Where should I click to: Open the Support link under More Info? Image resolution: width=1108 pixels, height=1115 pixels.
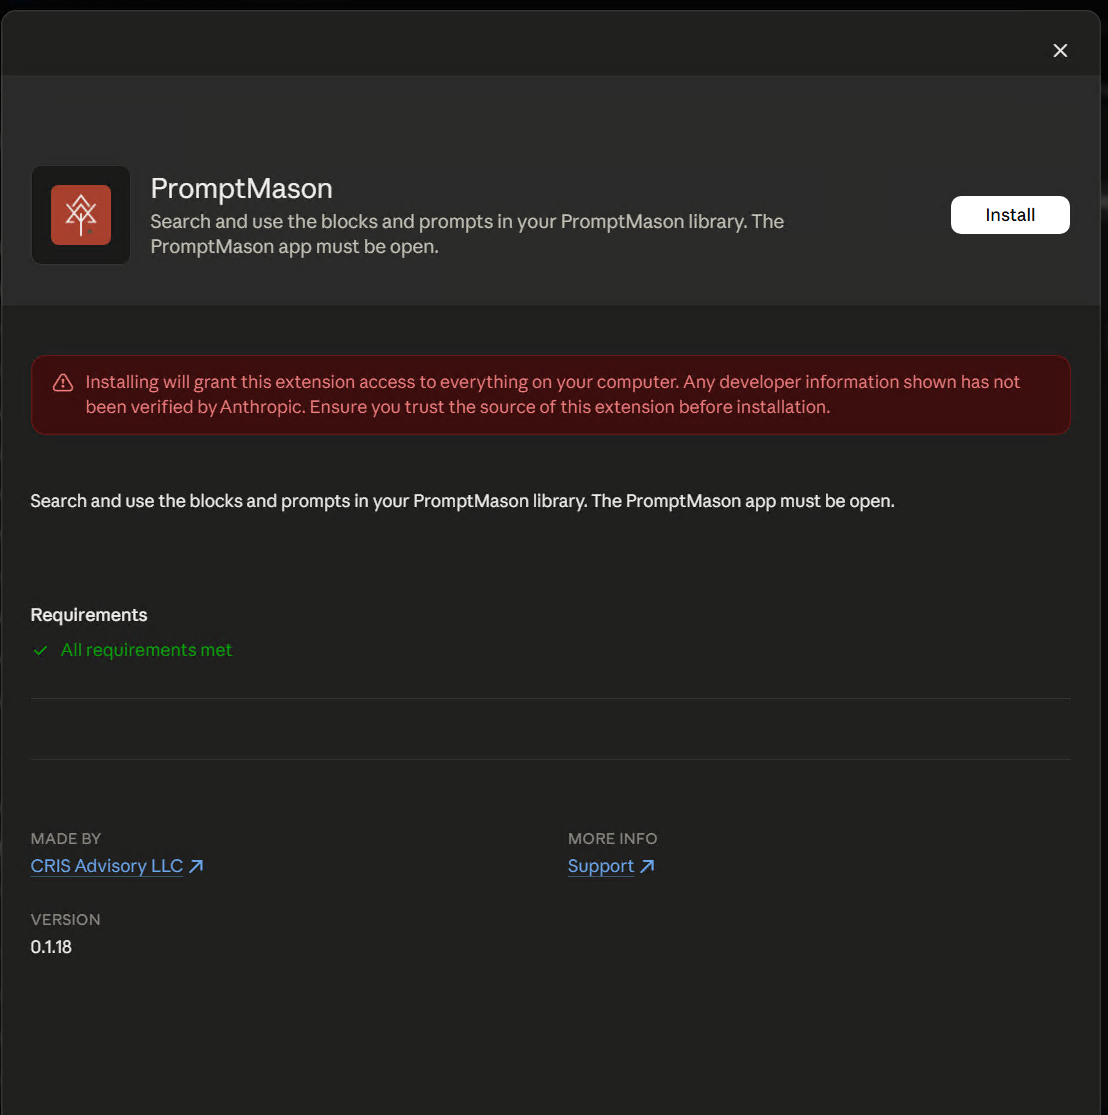600,866
